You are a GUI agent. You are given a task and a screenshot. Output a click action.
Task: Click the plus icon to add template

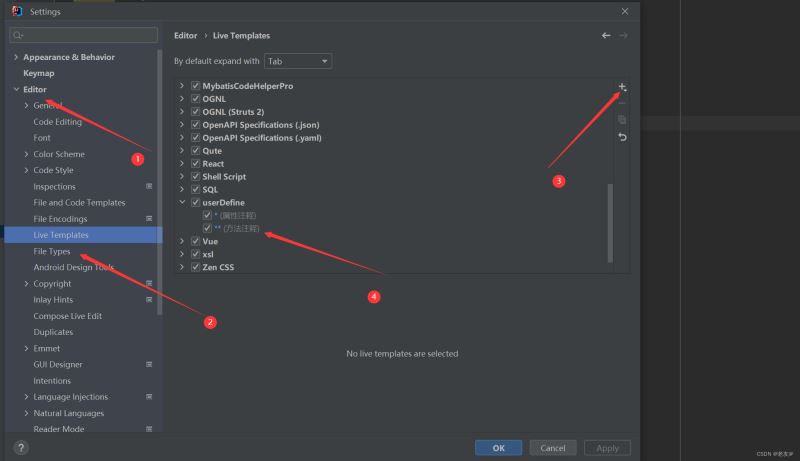(622, 87)
